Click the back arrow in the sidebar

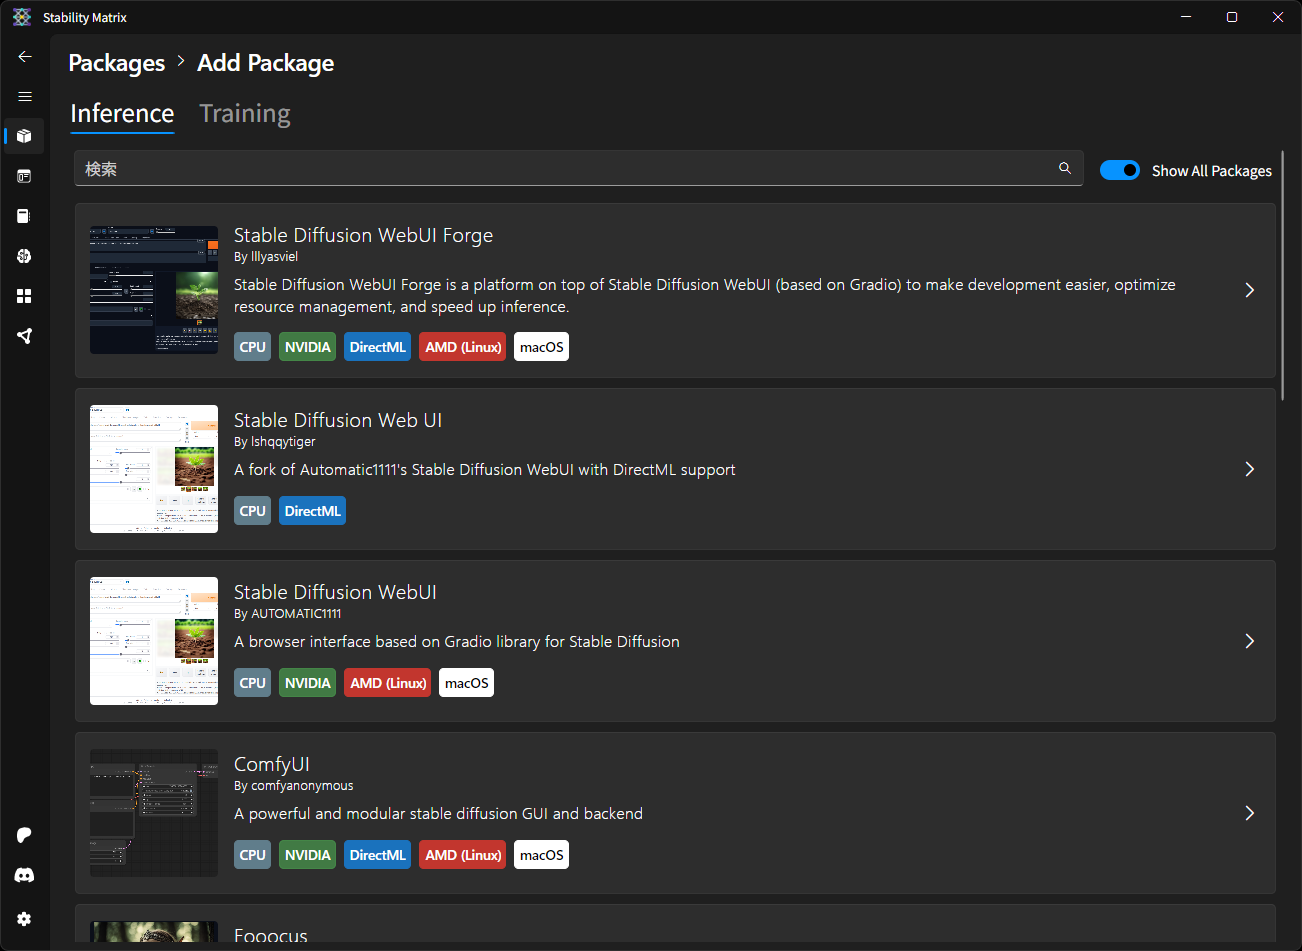click(x=25, y=57)
